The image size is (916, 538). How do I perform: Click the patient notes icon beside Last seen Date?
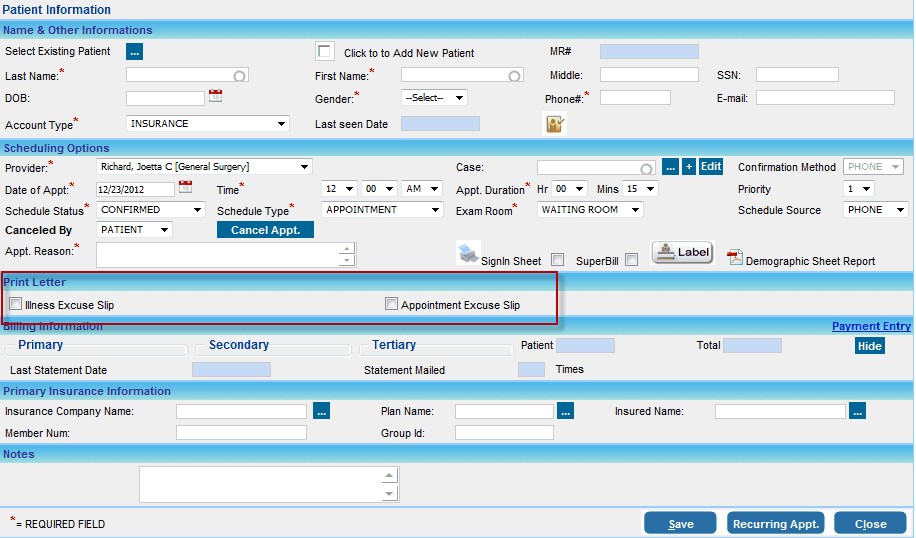pyautogui.click(x=555, y=124)
